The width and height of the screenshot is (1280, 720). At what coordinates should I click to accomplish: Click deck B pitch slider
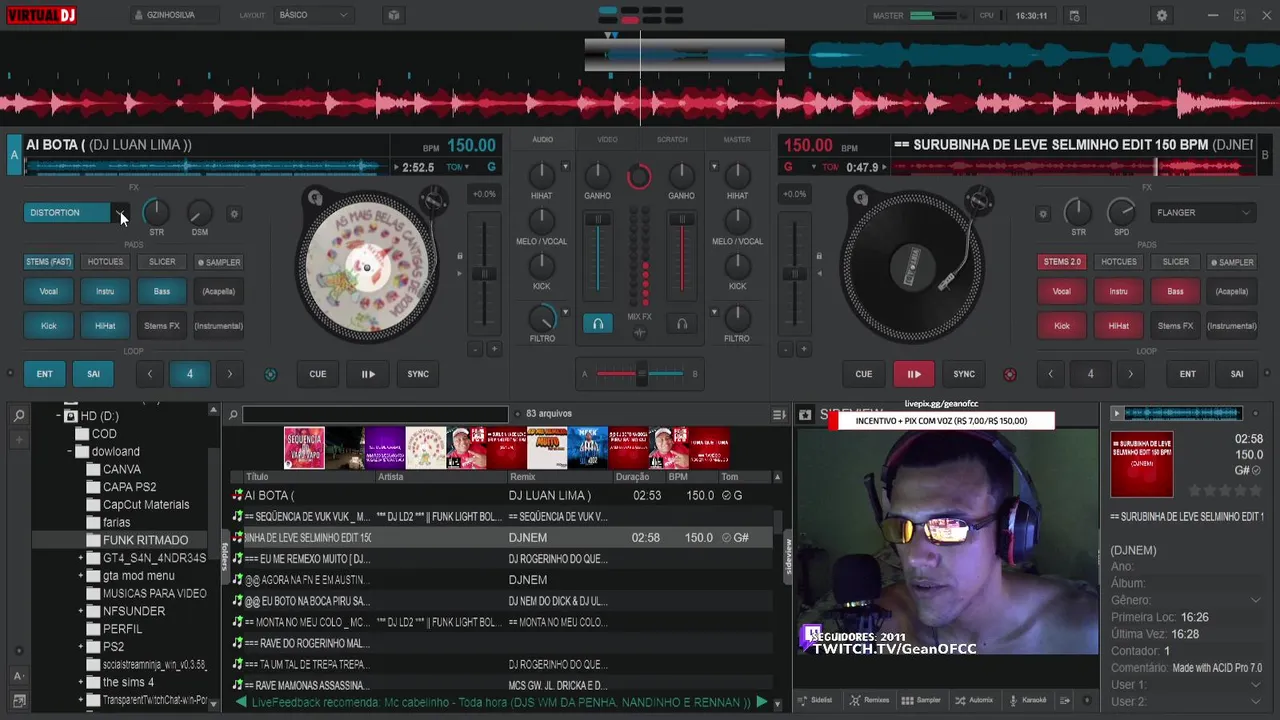795,273
